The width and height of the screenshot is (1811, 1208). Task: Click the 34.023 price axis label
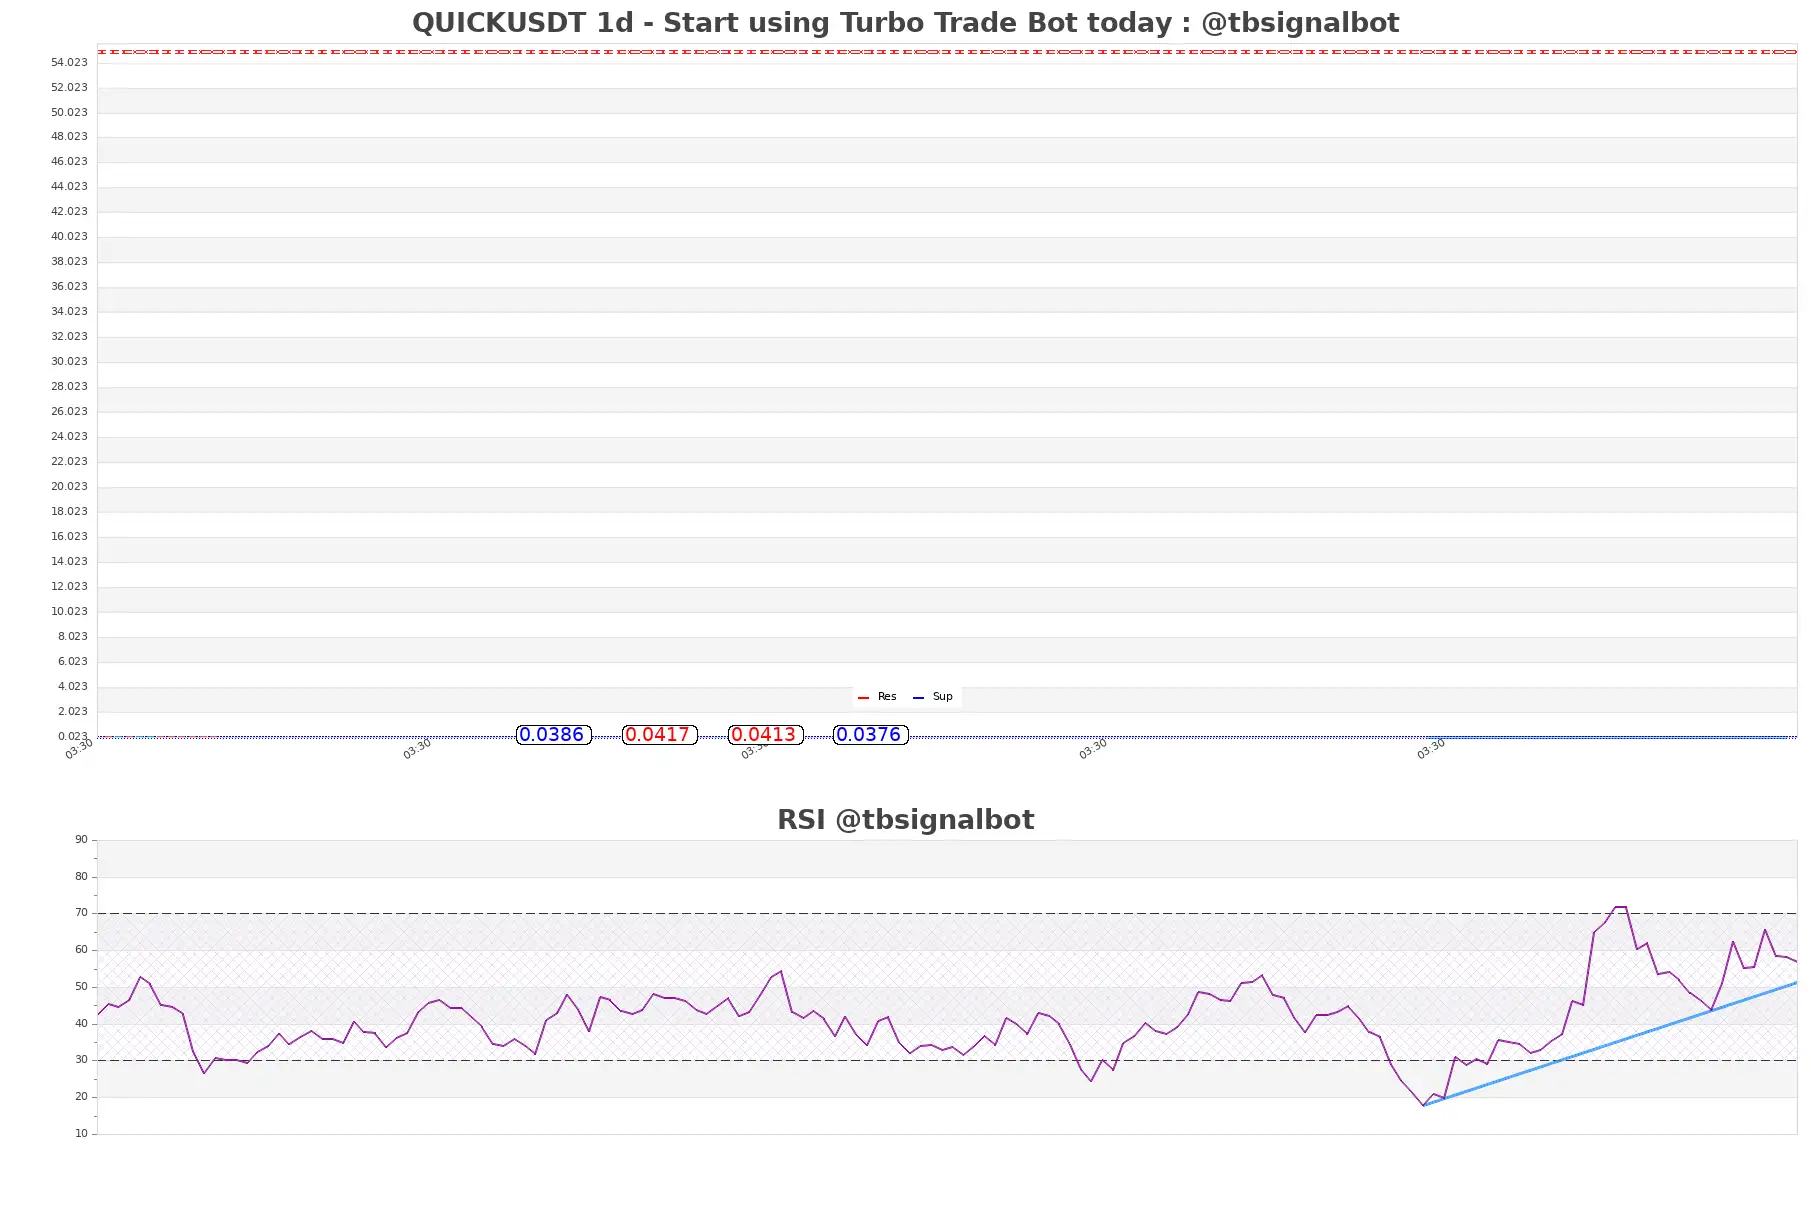pos(69,312)
